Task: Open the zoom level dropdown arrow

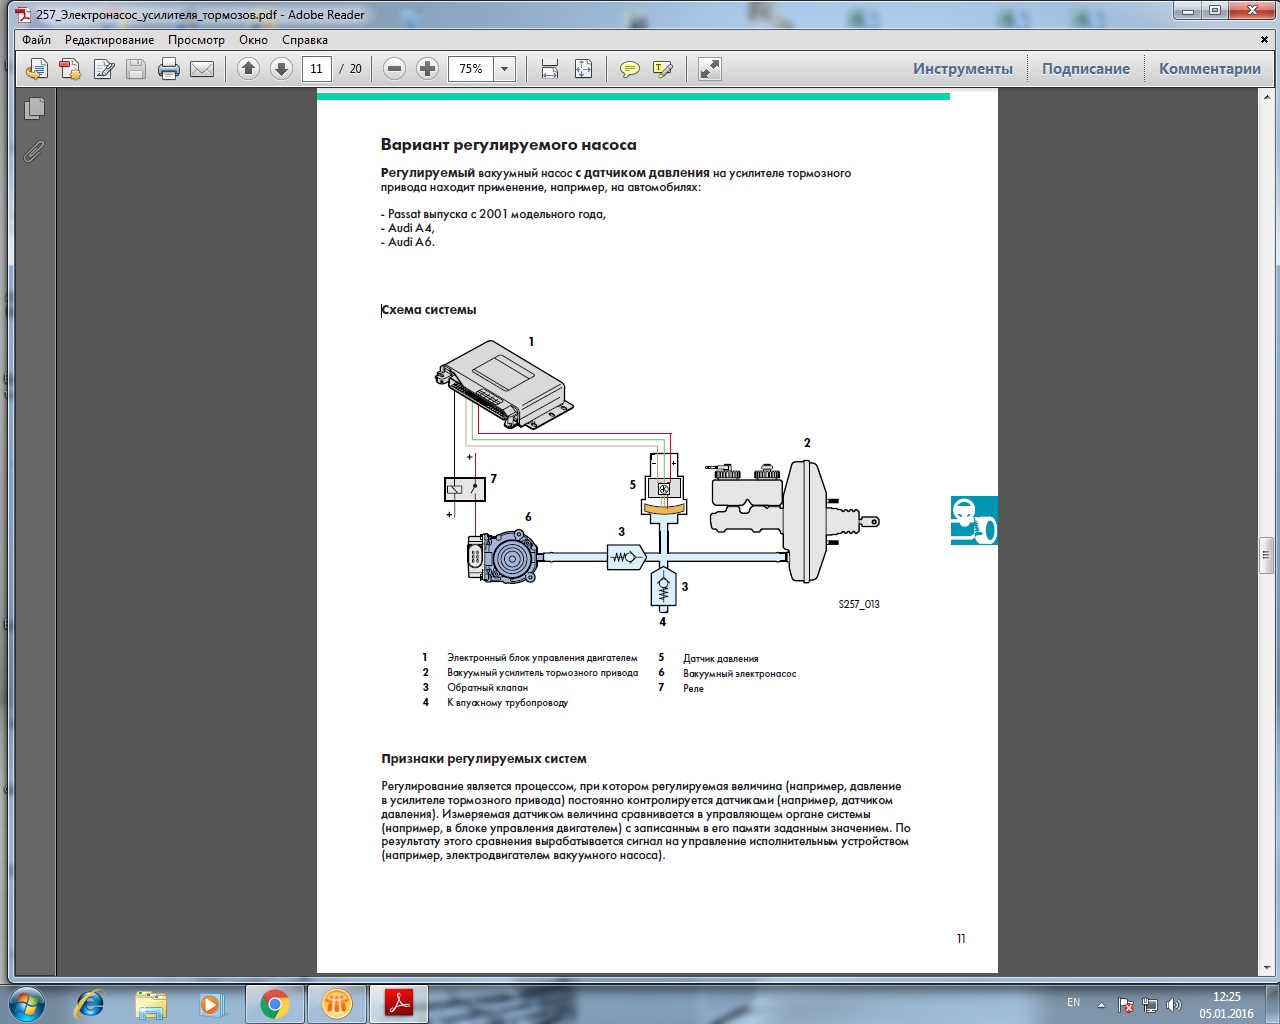Action: (x=505, y=69)
